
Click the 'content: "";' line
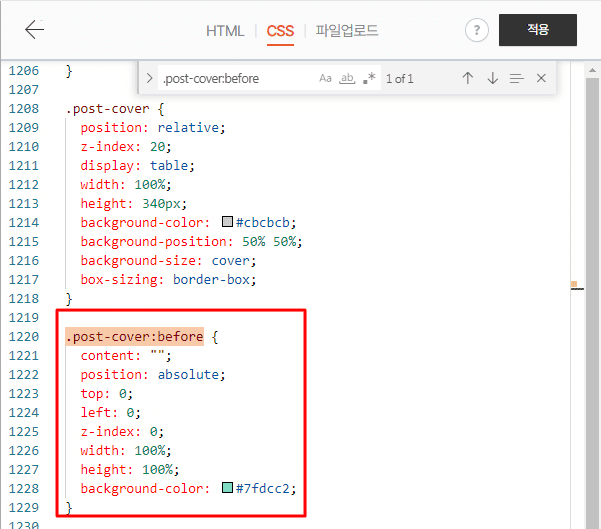[126, 356]
